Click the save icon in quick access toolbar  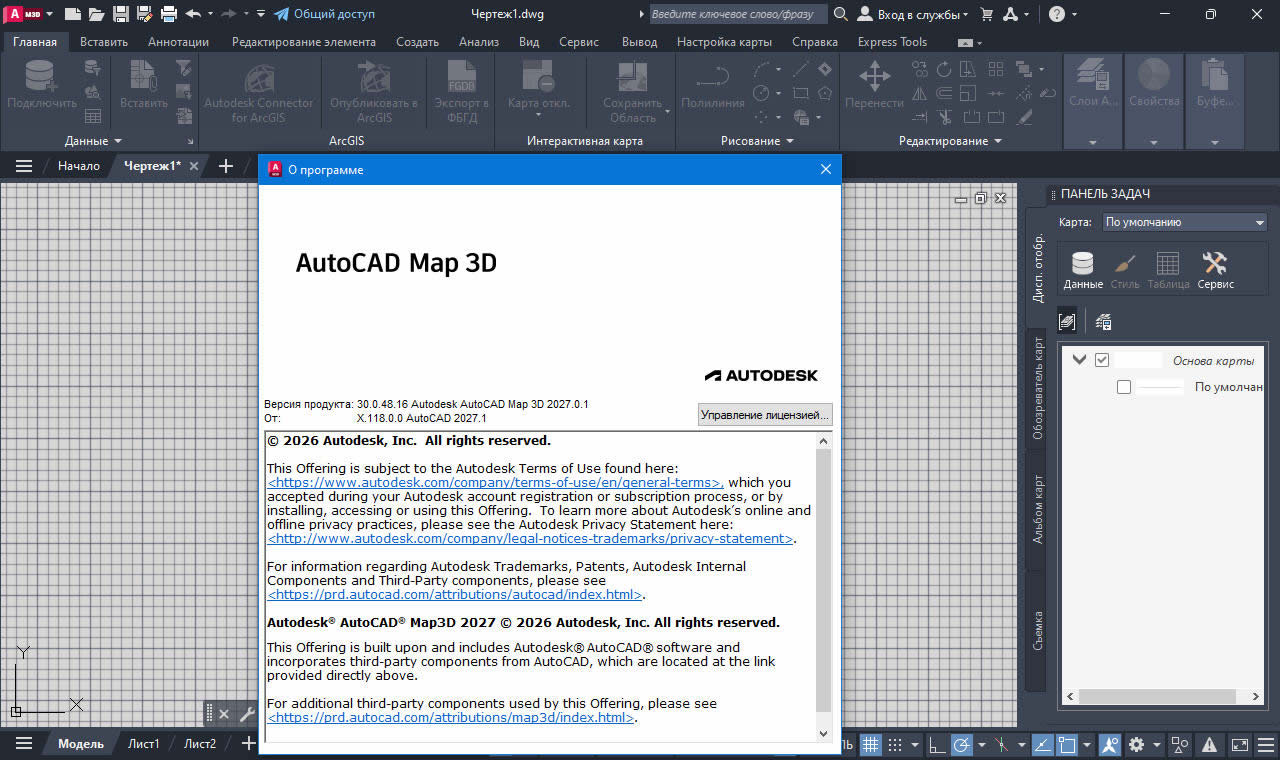(121, 14)
